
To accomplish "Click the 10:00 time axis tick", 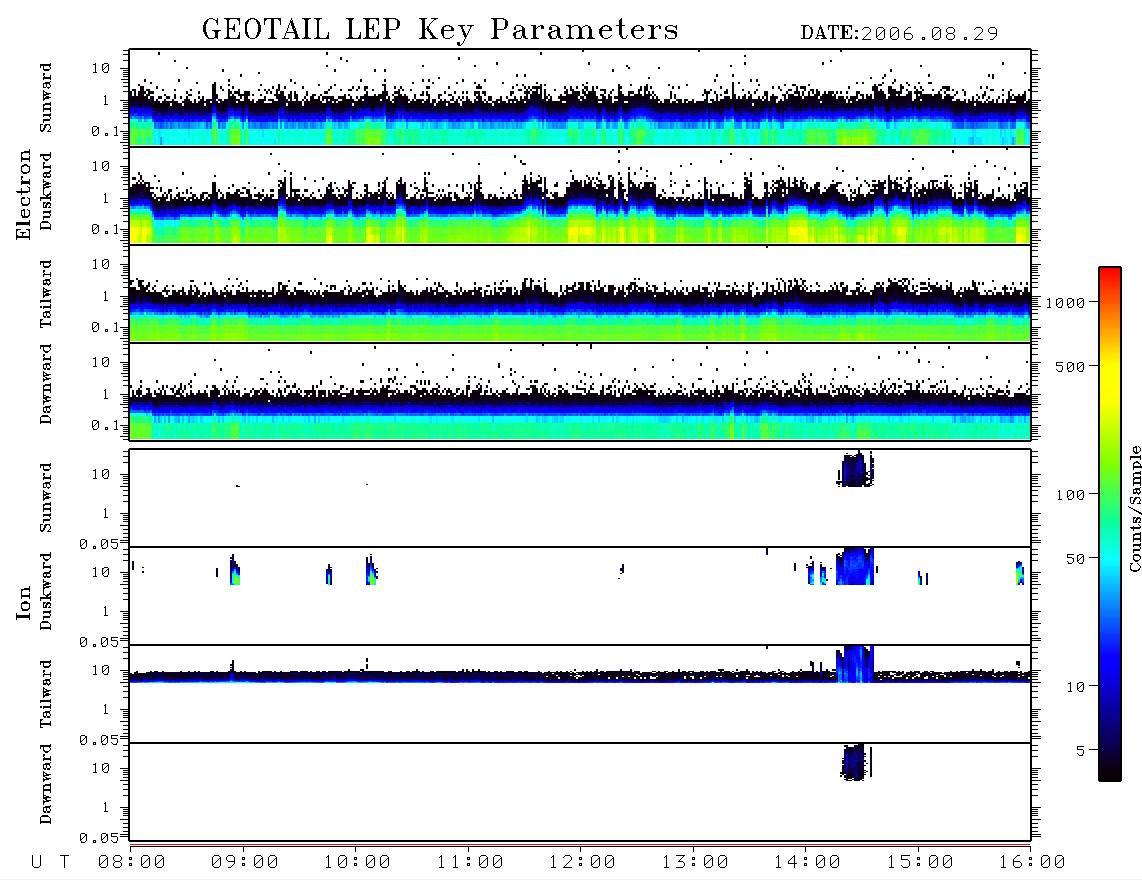I will [x=357, y=862].
